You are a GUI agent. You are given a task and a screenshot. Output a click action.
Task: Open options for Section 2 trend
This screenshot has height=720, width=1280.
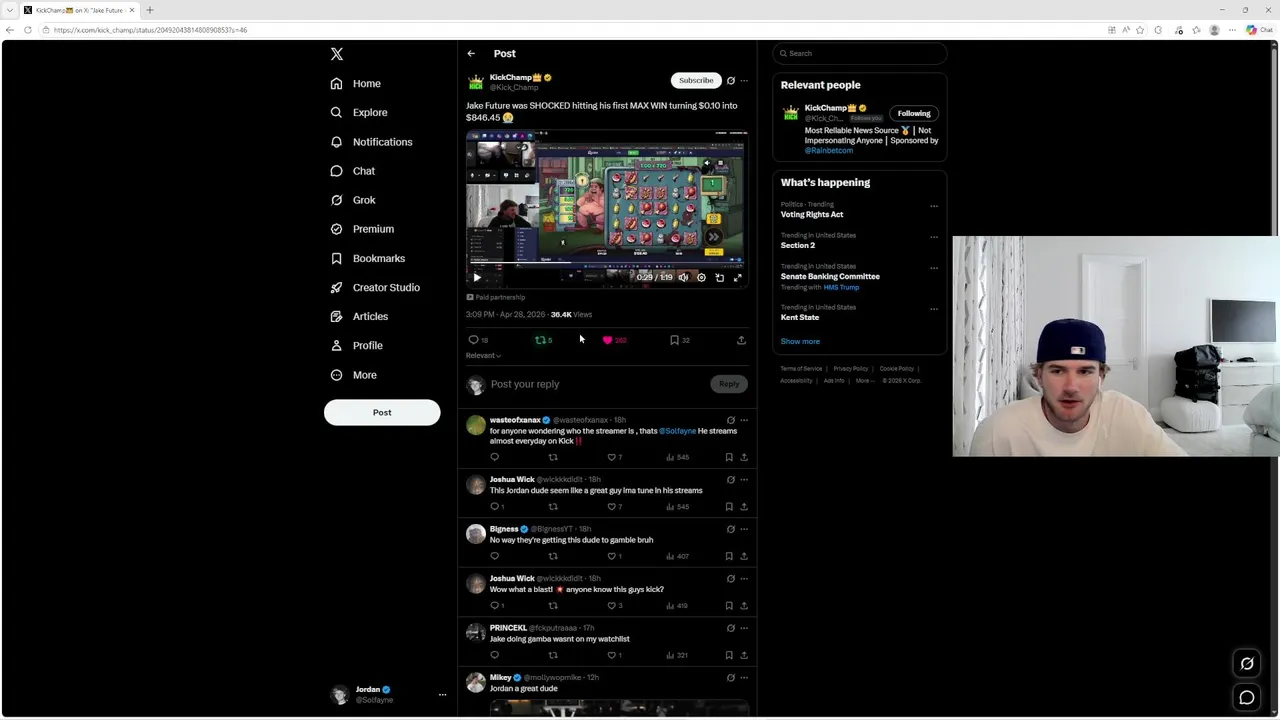[934, 238]
